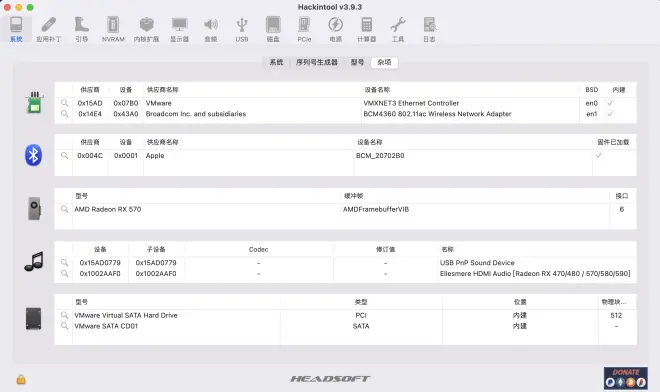Click the magnifier icon in the VMware SATA CD01 row
The width and height of the screenshot is (660, 392).
pyautogui.click(x=64, y=326)
